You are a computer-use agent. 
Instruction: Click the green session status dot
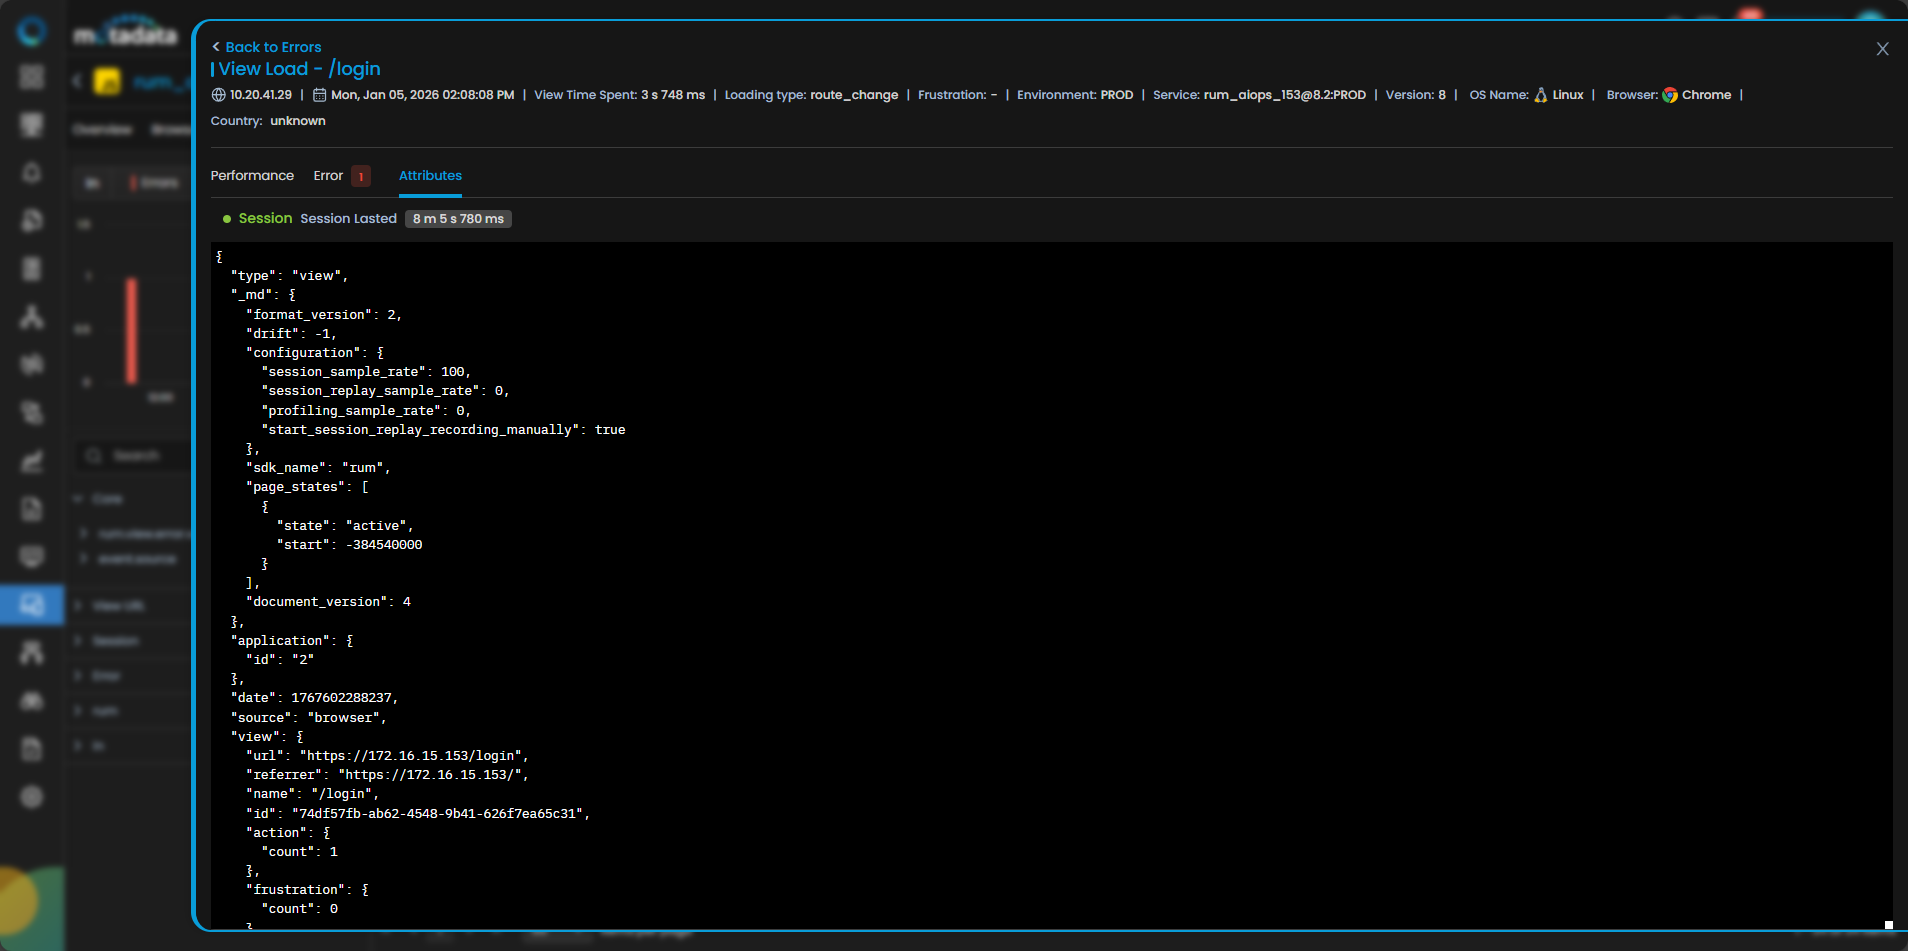click(x=227, y=219)
